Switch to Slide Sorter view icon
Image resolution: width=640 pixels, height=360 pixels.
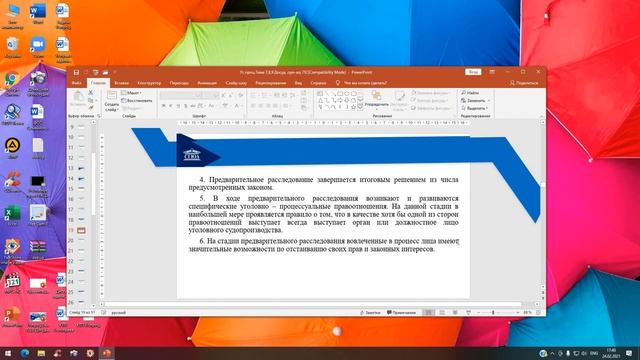442,312
